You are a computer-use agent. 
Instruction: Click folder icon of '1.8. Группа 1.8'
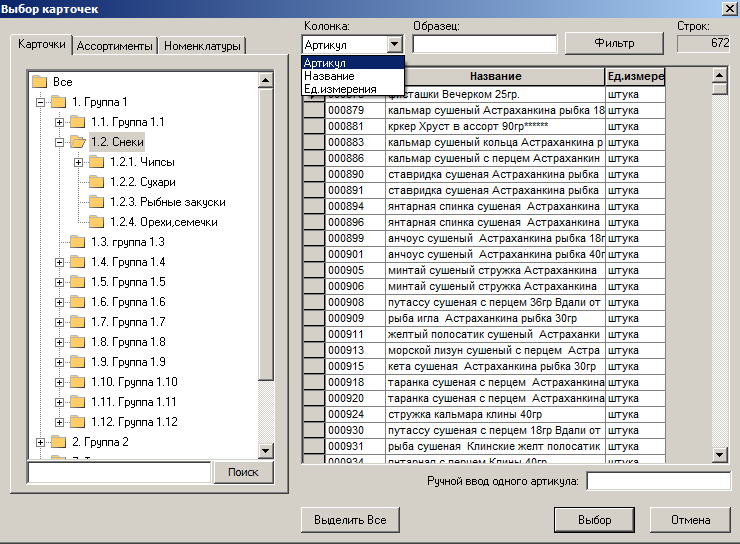pos(77,342)
